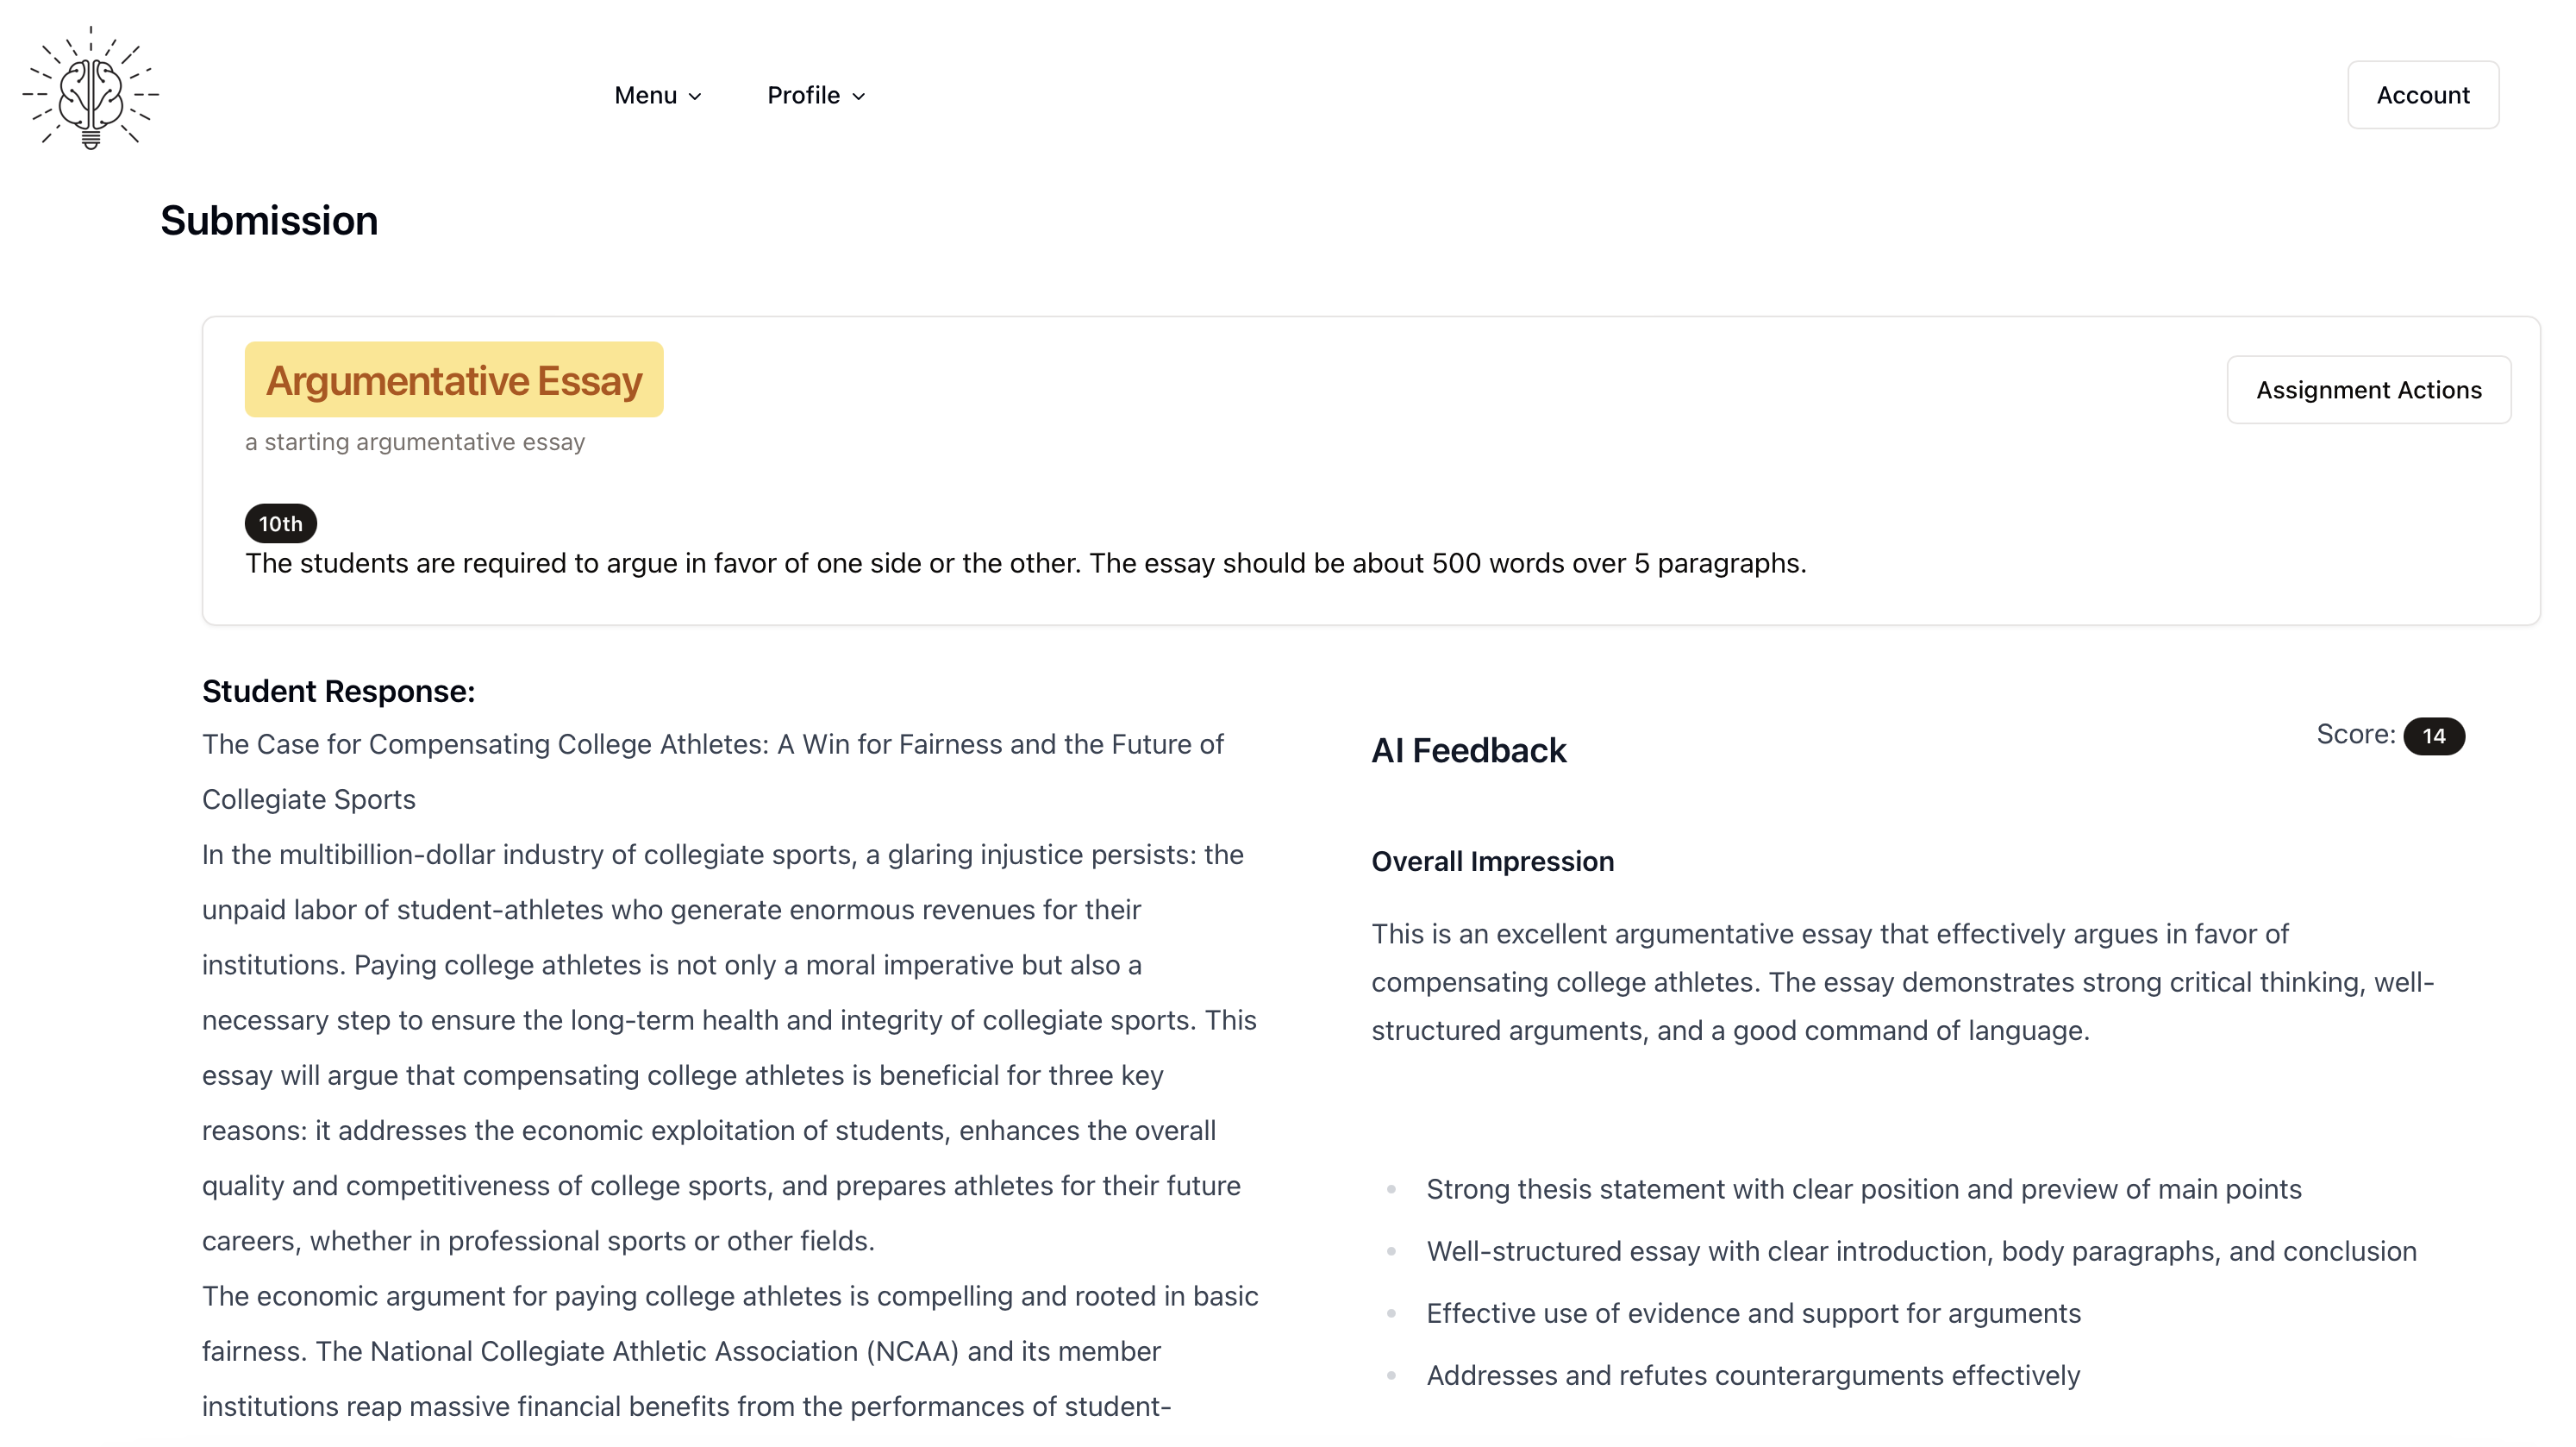Click the assignment instructions about 500 words
Viewport: 2576px width, 1447px height.
(x=1025, y=563)
